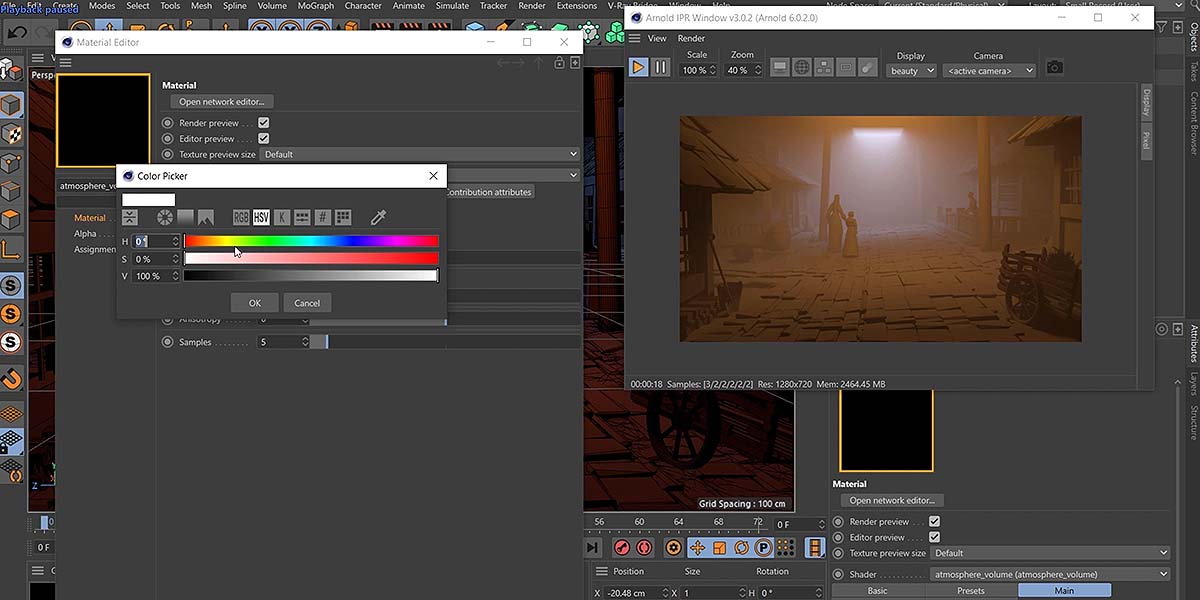Screen dimensions: 1200x600
Task: Click the IPR hierarchy icon
Action: pyautogui.click(x=824, y=68)
